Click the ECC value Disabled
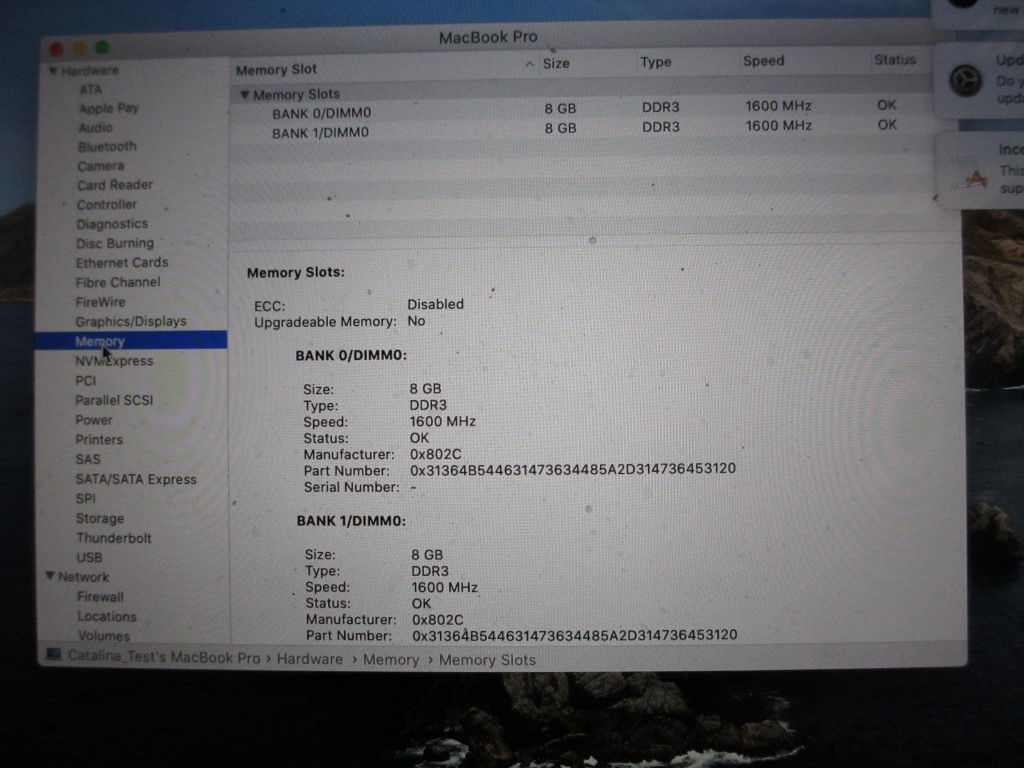 click(x=436, y=304)
